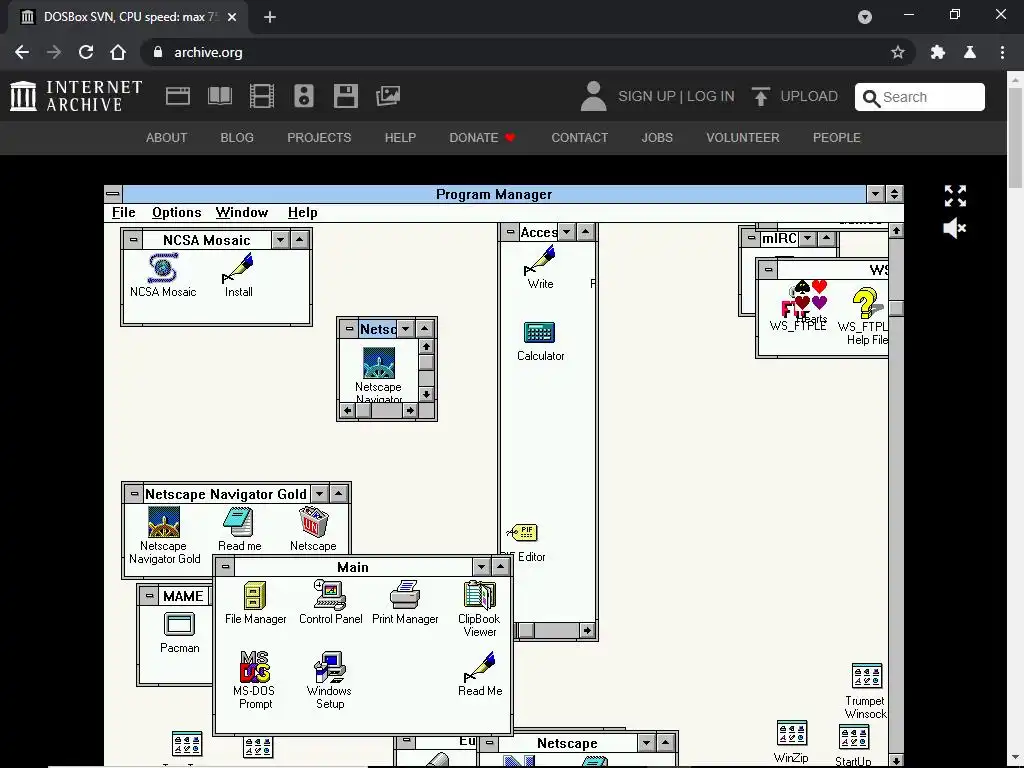Open NCSA Mosaic window control-menu box
The height and width of the screenshot is (768, 1024).
coord(133,240)
